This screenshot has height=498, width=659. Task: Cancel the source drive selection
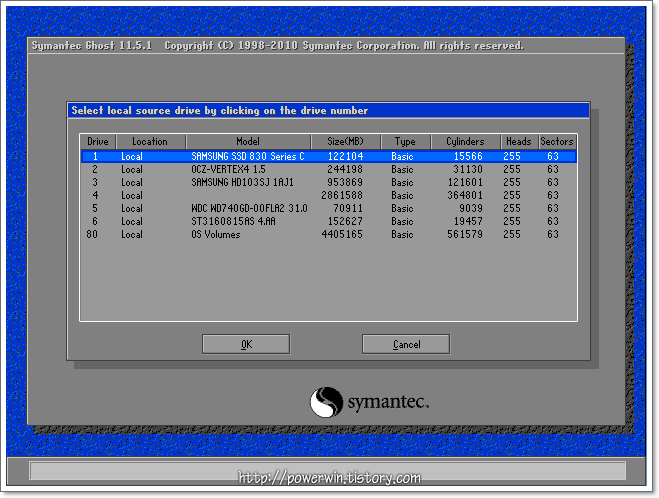point(406,344)
